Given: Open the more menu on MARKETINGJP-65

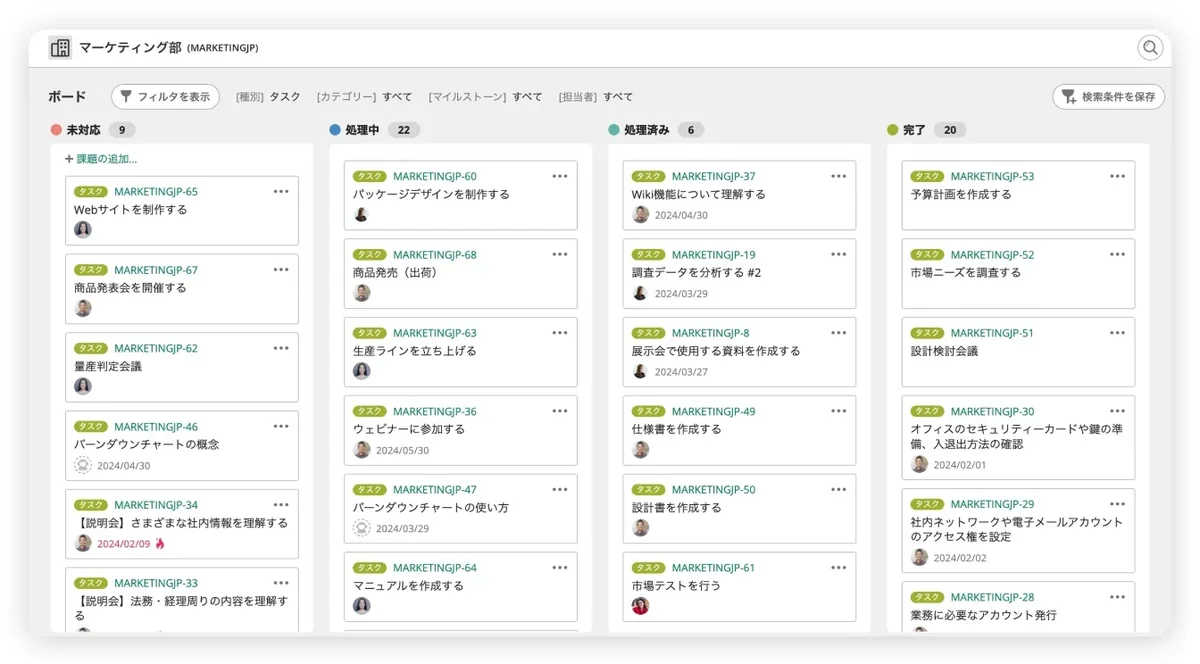Looking at the screenshot, I should (x=281, y=191).
